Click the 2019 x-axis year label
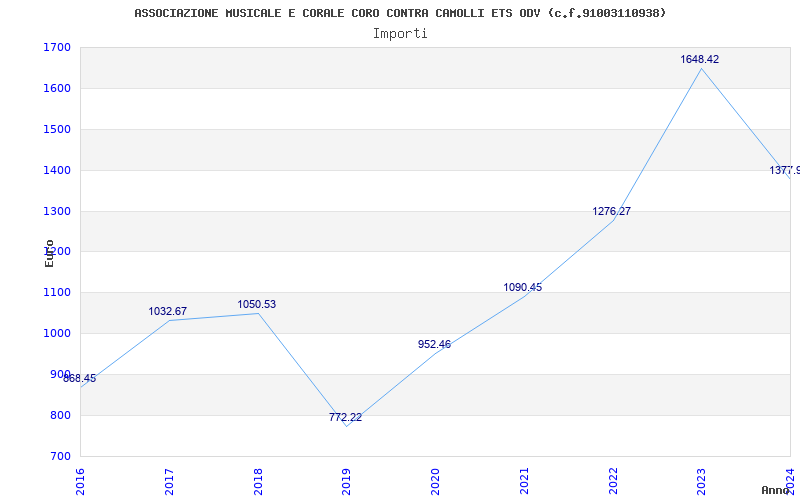800x500 pixels. 346,482
